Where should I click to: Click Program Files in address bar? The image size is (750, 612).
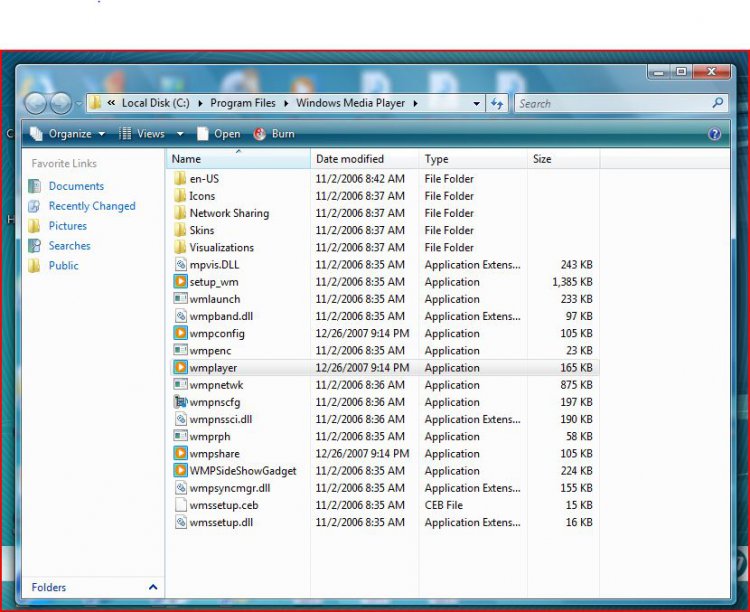pyautogui.click(x=243, y=103)
